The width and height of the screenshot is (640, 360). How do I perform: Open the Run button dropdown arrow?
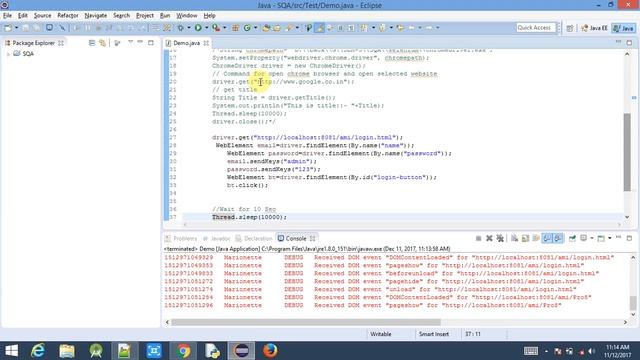coord(206,28)
